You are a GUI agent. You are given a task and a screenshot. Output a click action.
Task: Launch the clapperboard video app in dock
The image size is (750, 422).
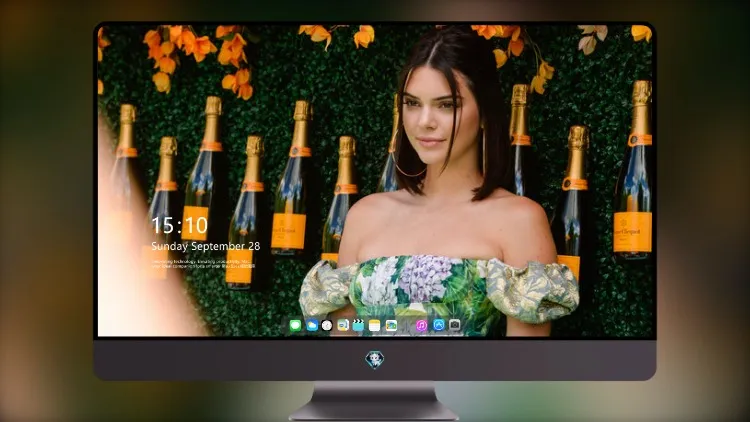click(x=358, y=325)
